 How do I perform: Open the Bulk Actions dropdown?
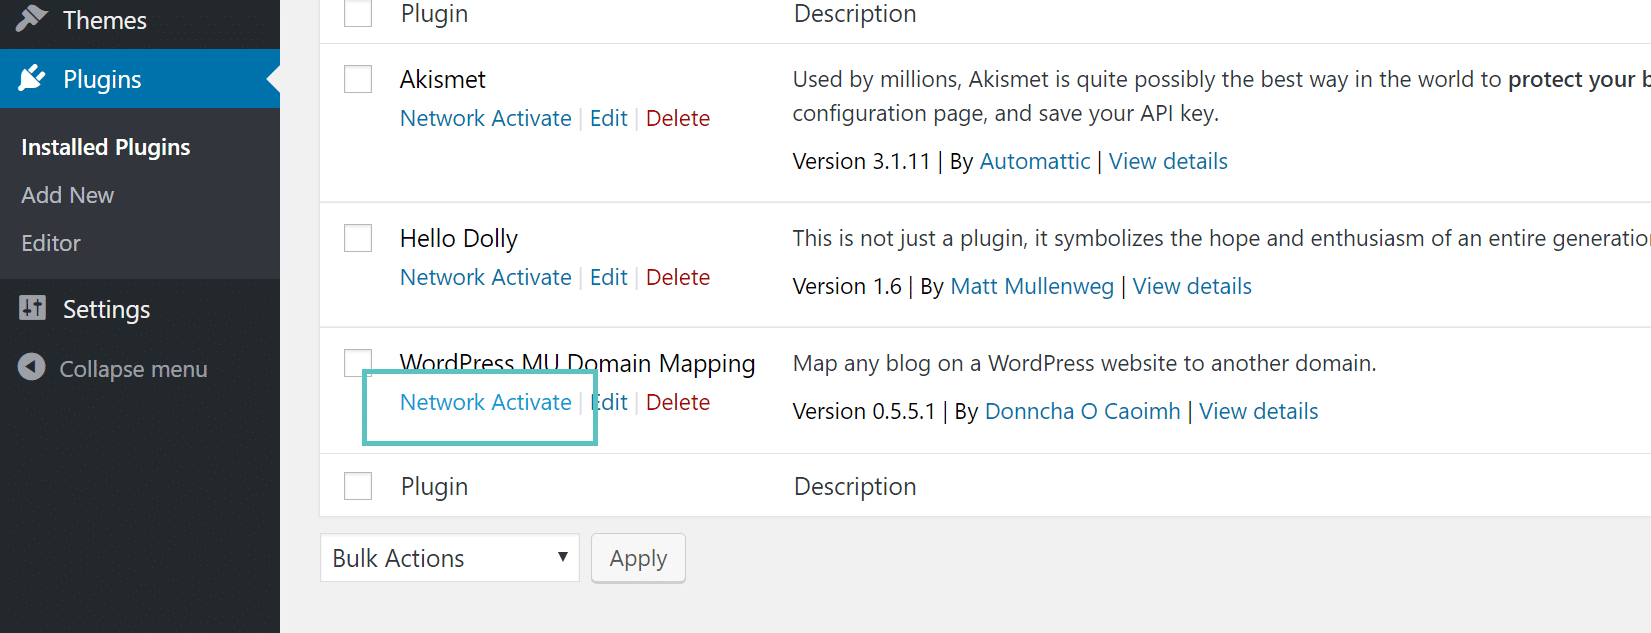[x=450, y=558]
